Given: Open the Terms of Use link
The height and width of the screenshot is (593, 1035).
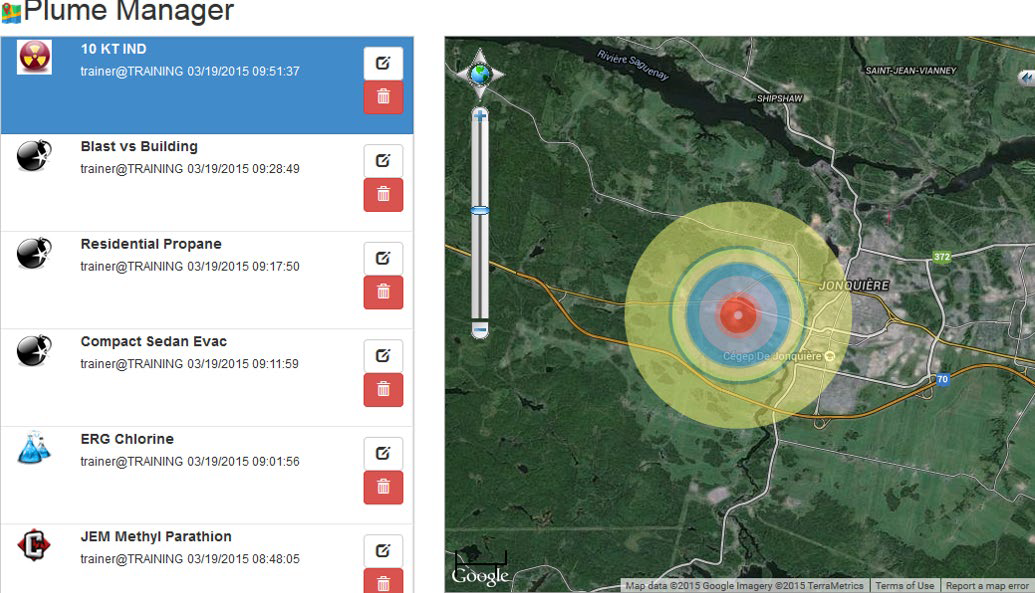Looking at the screenshot, I should (x=904, y=586).
